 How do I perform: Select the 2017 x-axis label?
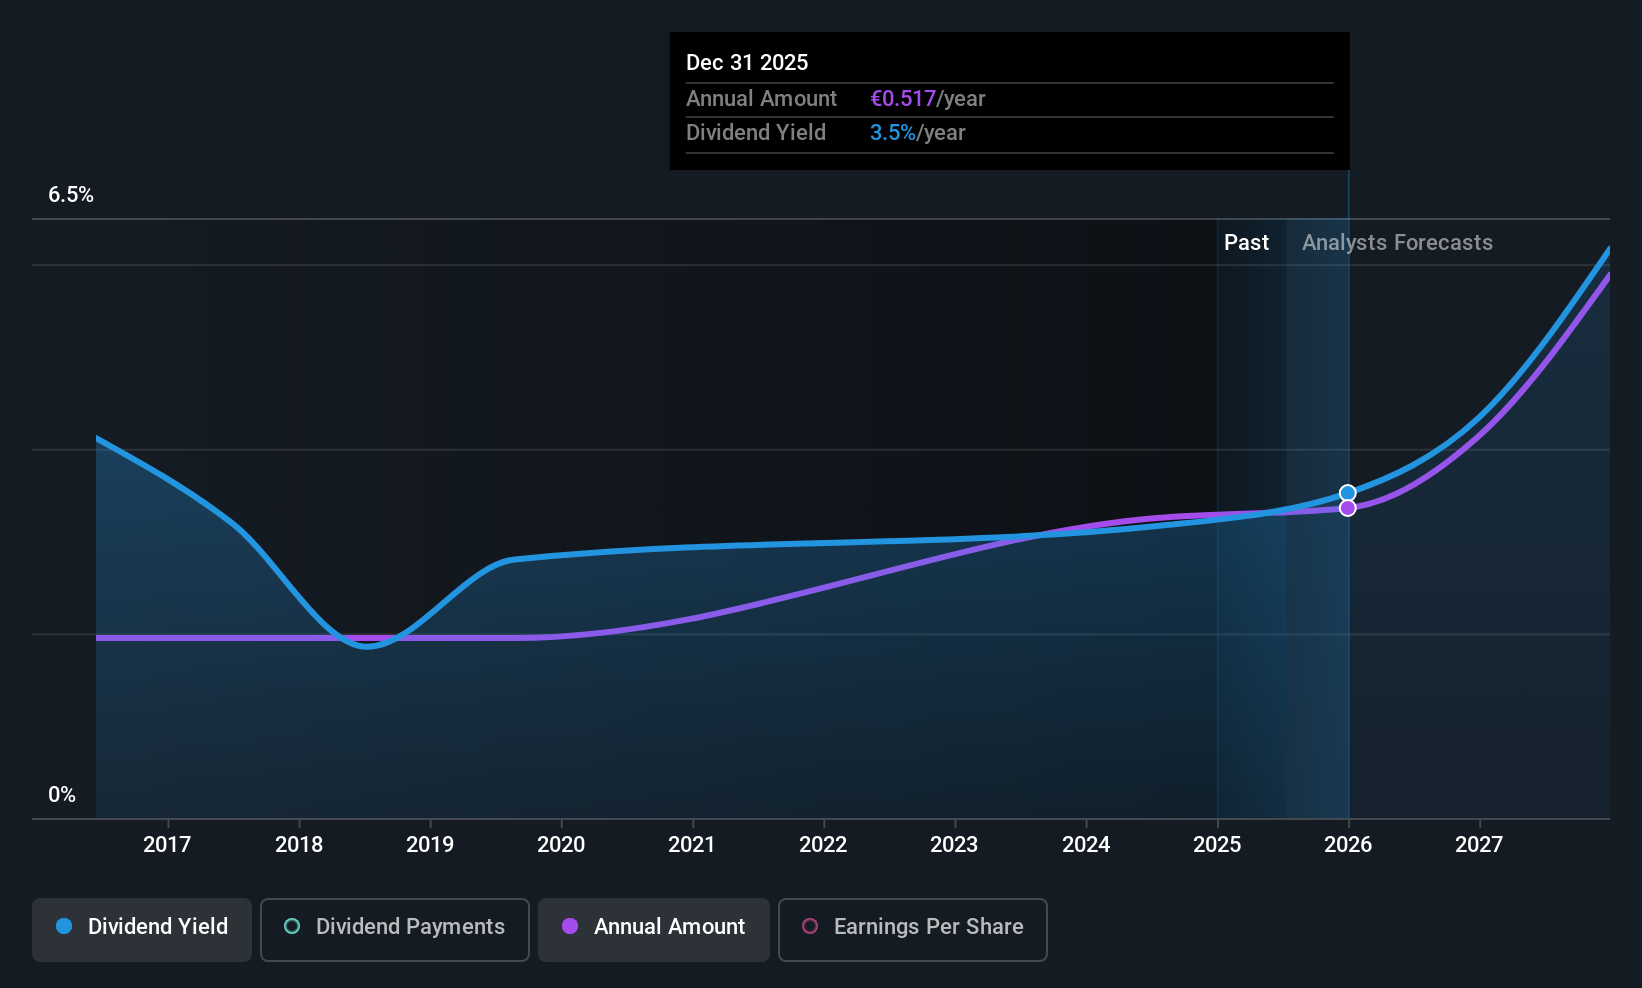[167, 845]
